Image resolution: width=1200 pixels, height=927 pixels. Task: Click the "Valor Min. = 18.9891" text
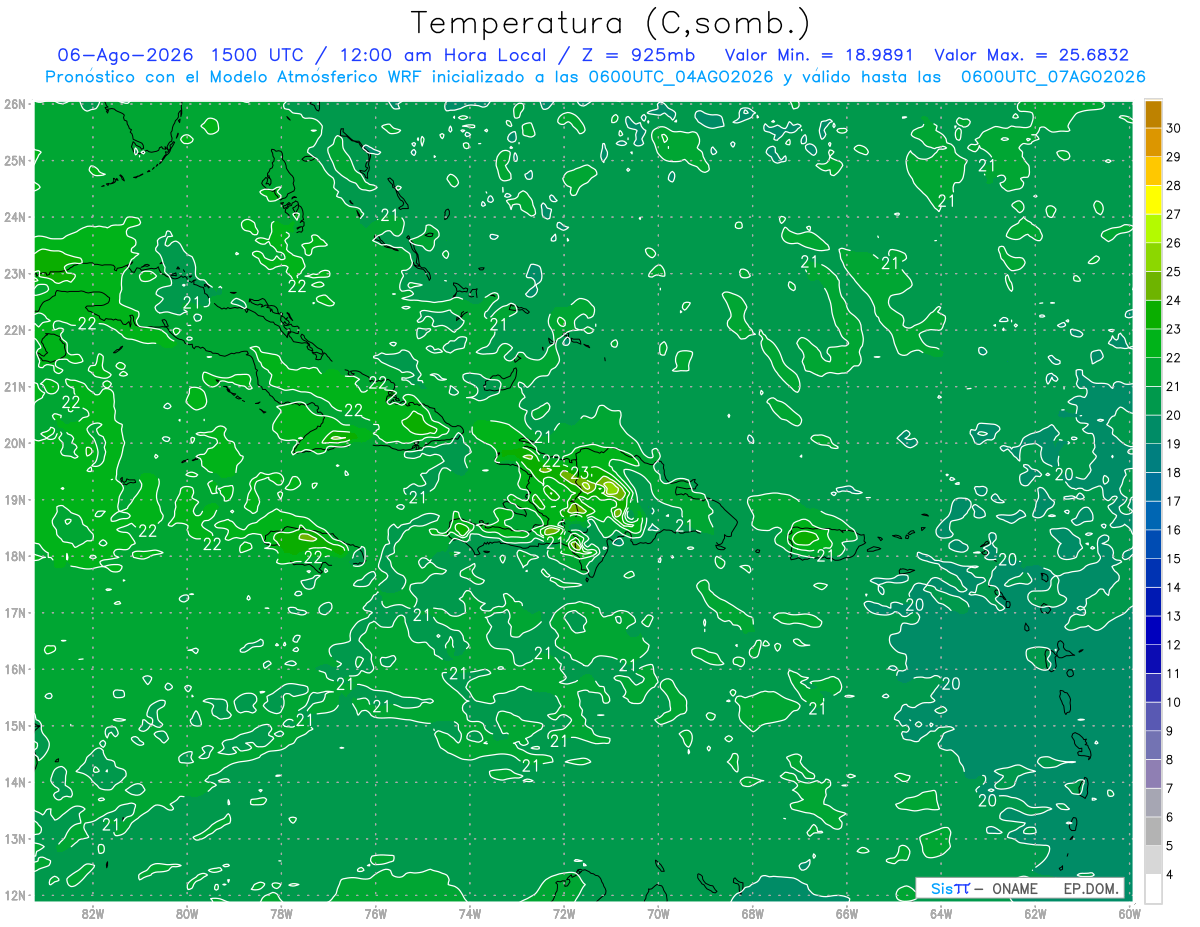[x=818, y=55]
